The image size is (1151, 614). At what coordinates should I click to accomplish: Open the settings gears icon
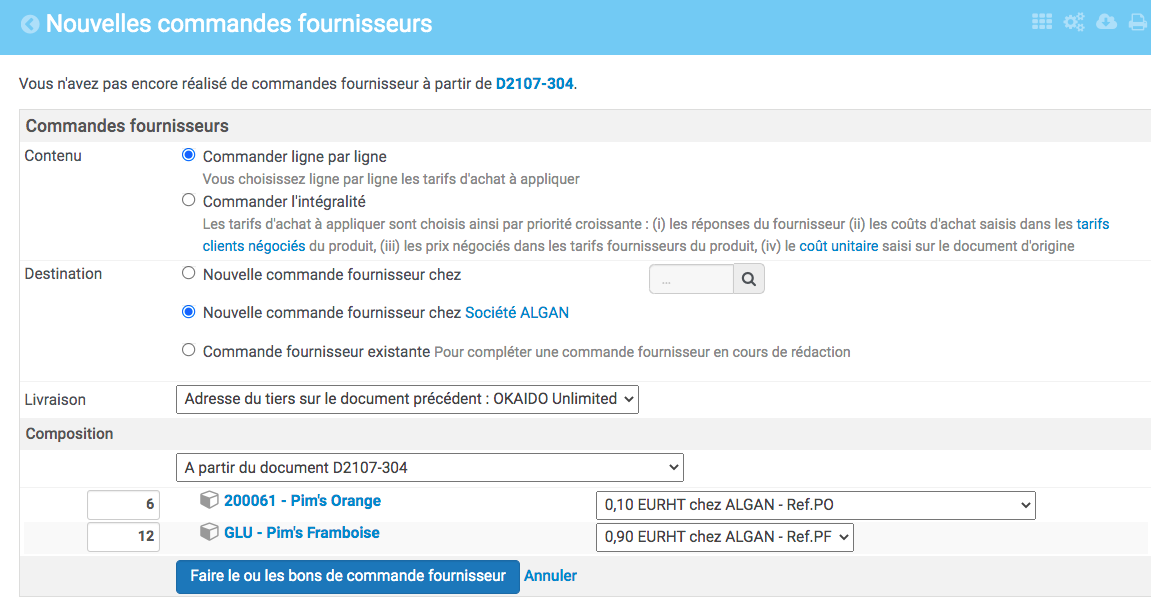pyautogui.click(x=1073, y=21)
